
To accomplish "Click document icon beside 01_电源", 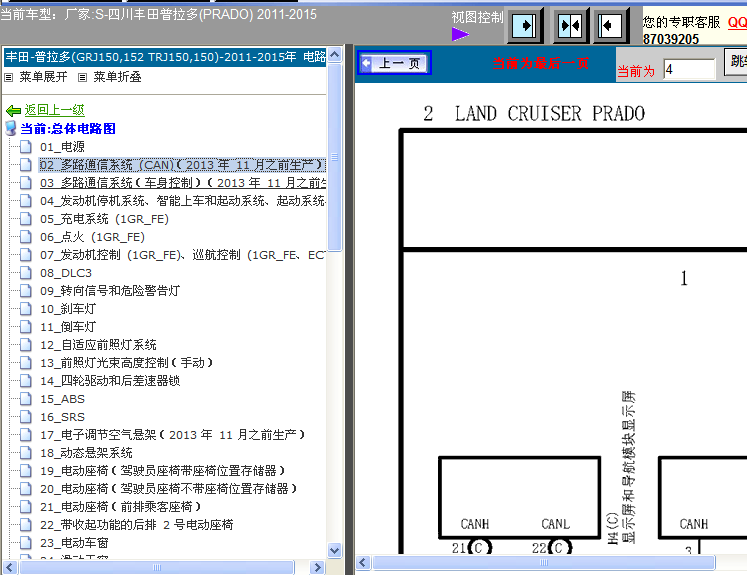I will pos(26,146).
